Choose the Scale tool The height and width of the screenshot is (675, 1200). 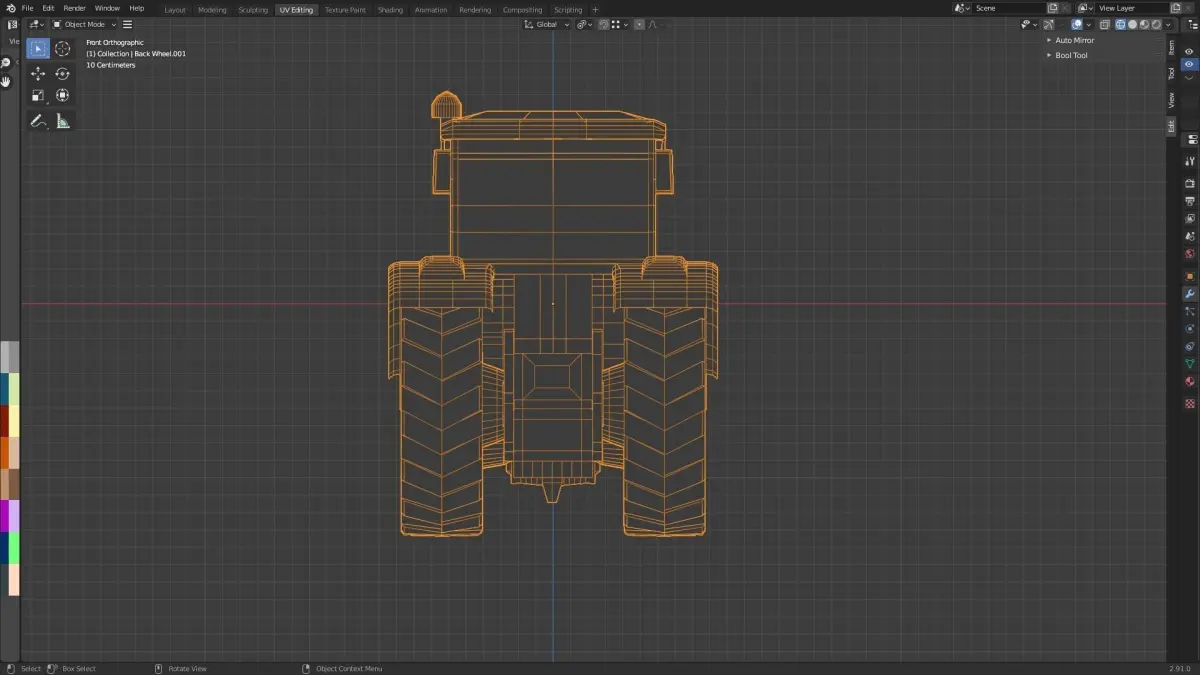(38, 96)
